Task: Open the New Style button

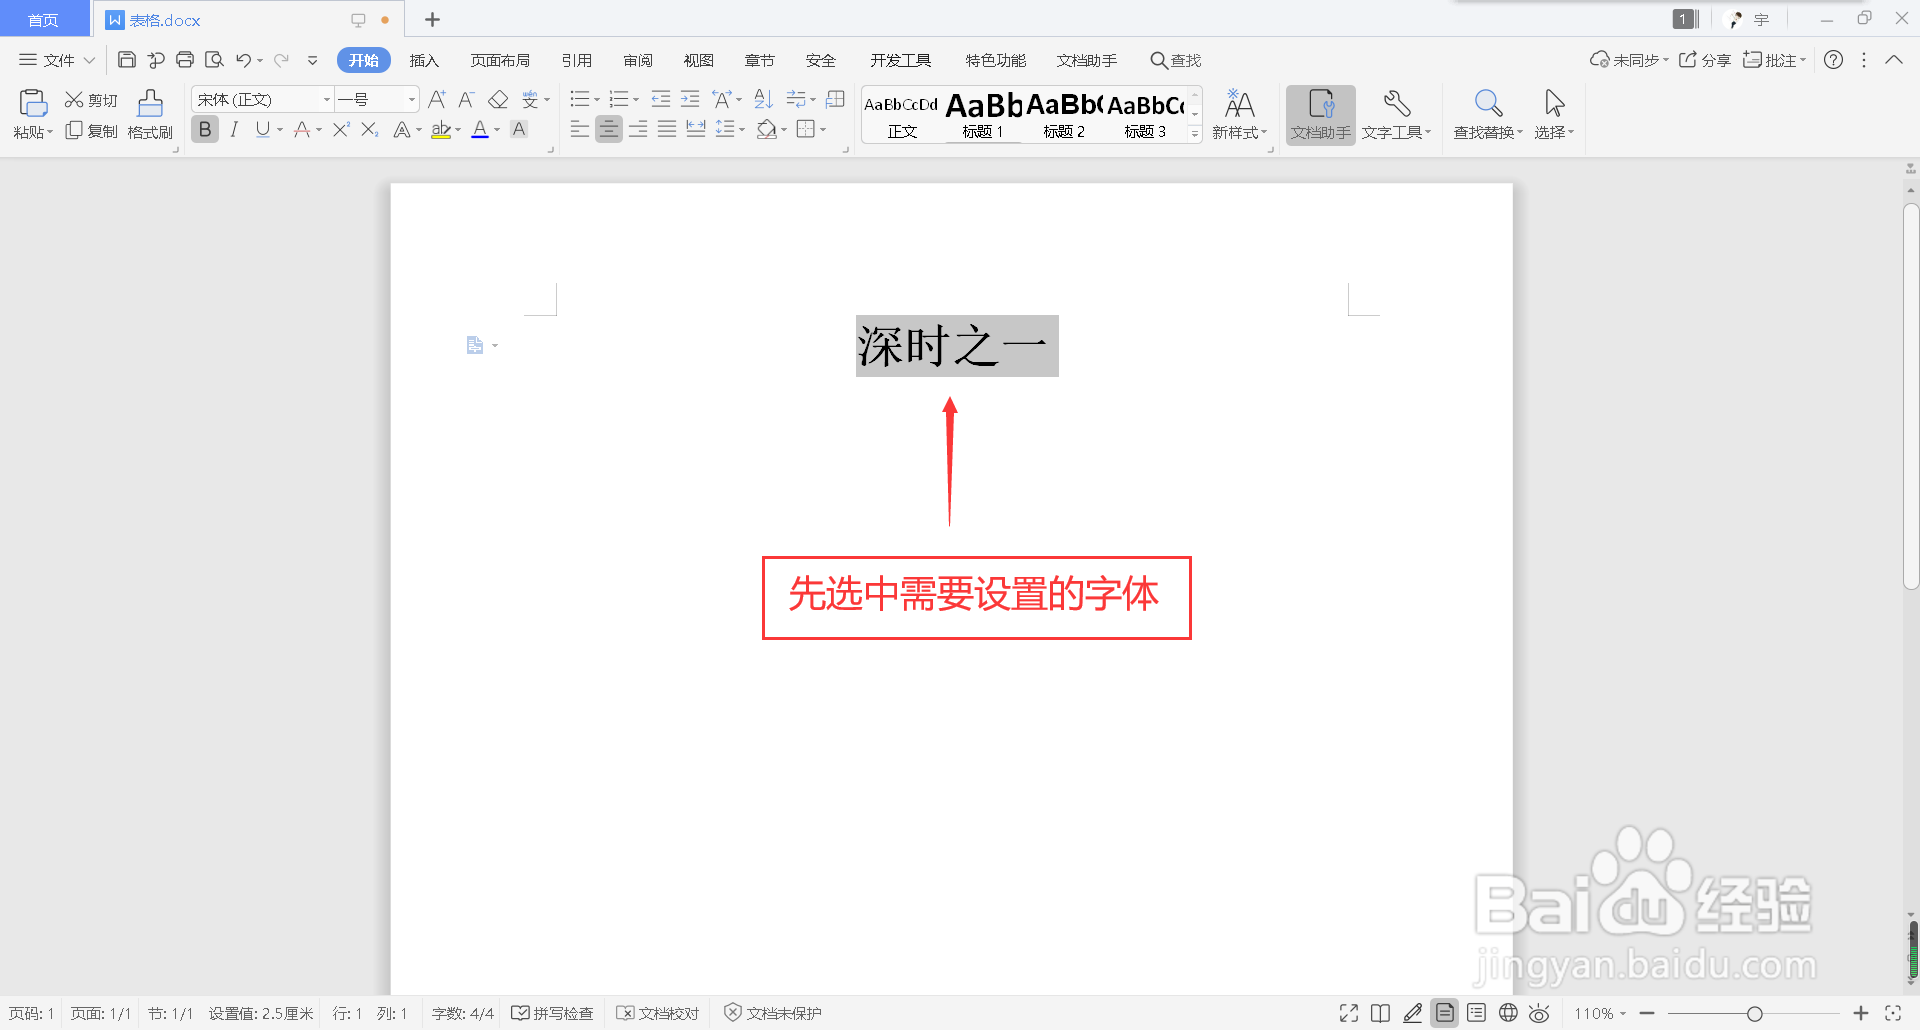Action: (x=1239, y=114)
